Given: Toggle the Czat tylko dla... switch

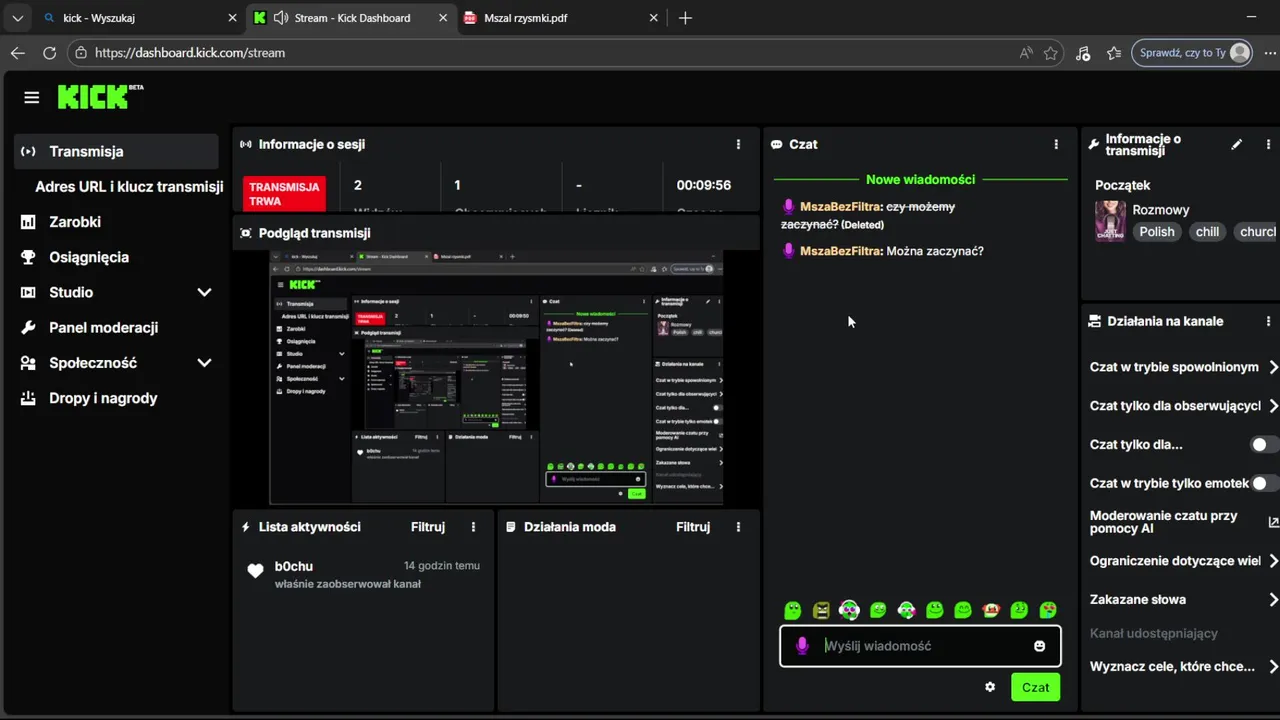Looking at the screenshot, I should click(1265, 445).
